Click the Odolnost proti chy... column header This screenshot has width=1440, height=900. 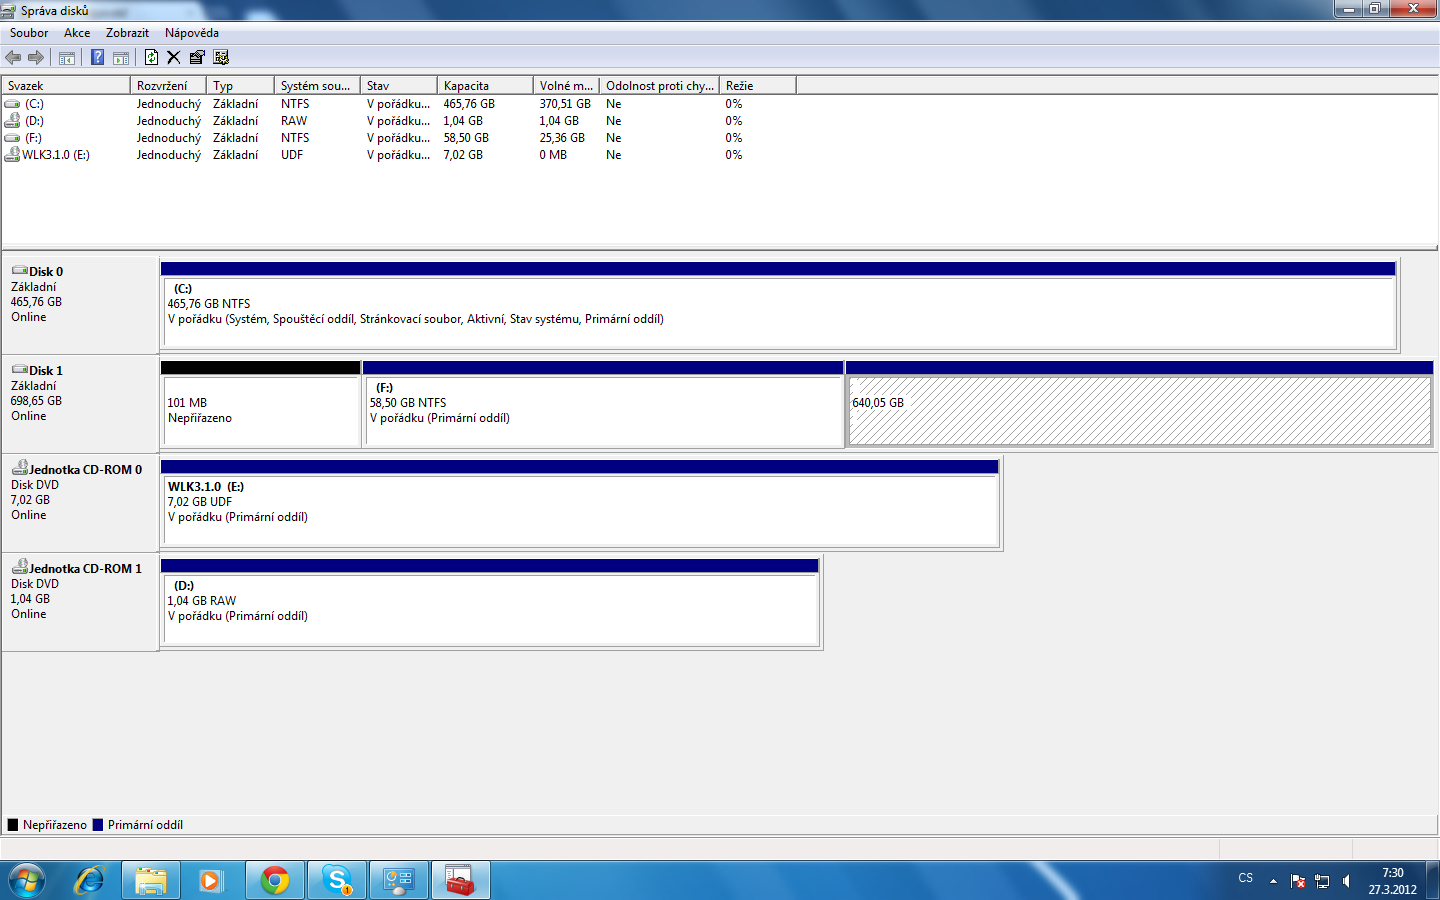pyautogui.click(x=660, y=86)
